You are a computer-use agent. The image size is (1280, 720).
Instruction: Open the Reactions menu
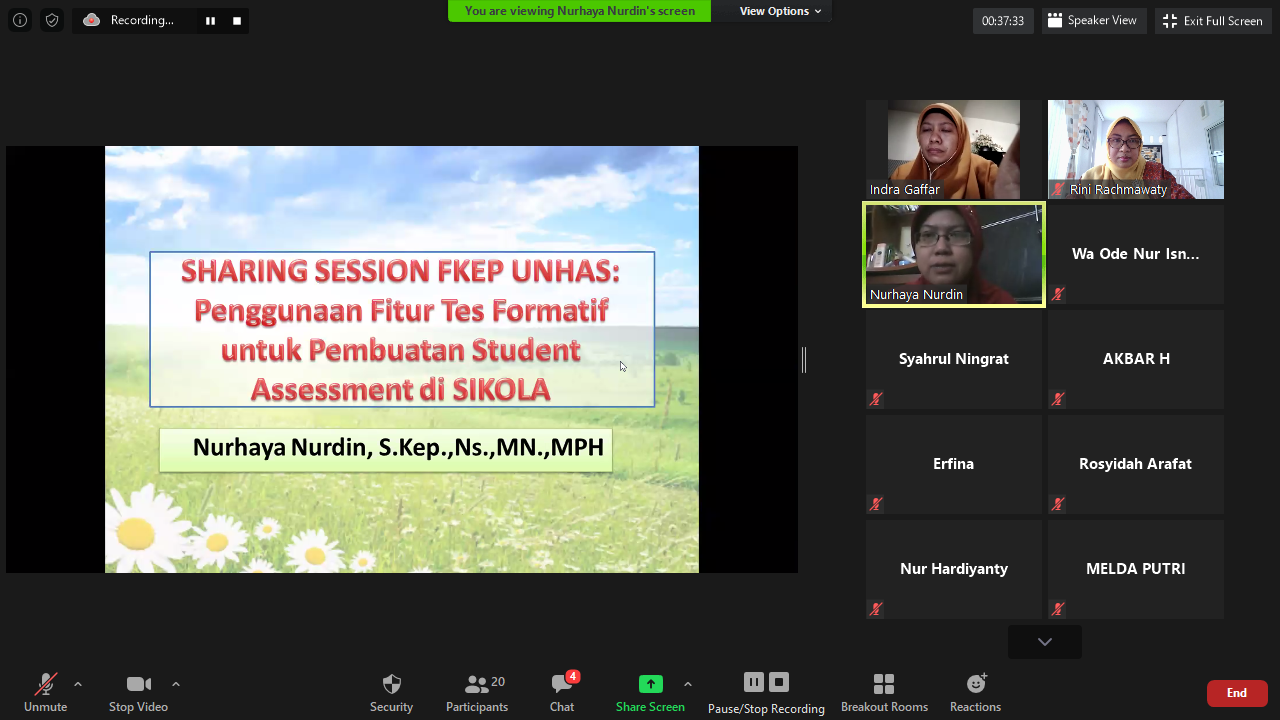[x=975, y=692]
